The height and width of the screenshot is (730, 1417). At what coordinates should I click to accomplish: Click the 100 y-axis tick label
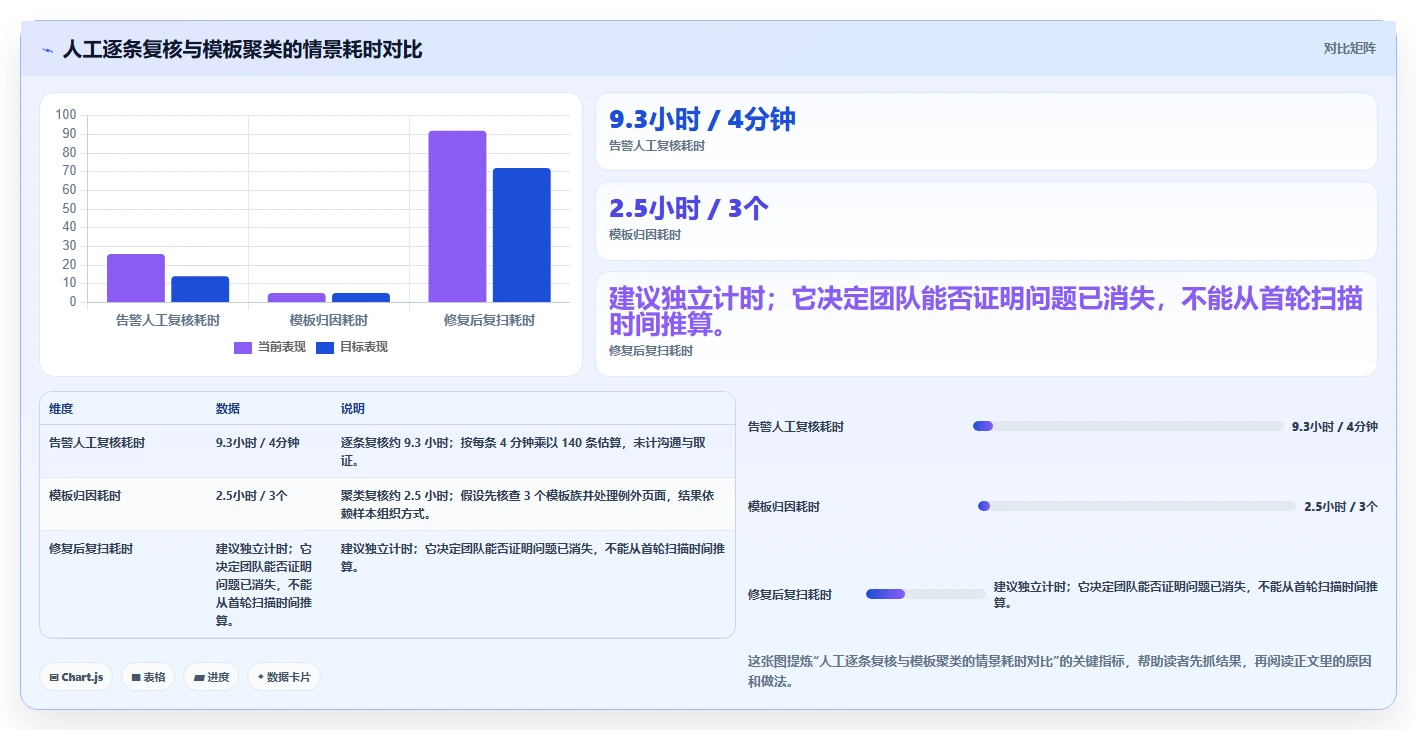pyautogui.click(x=66, y=115)
